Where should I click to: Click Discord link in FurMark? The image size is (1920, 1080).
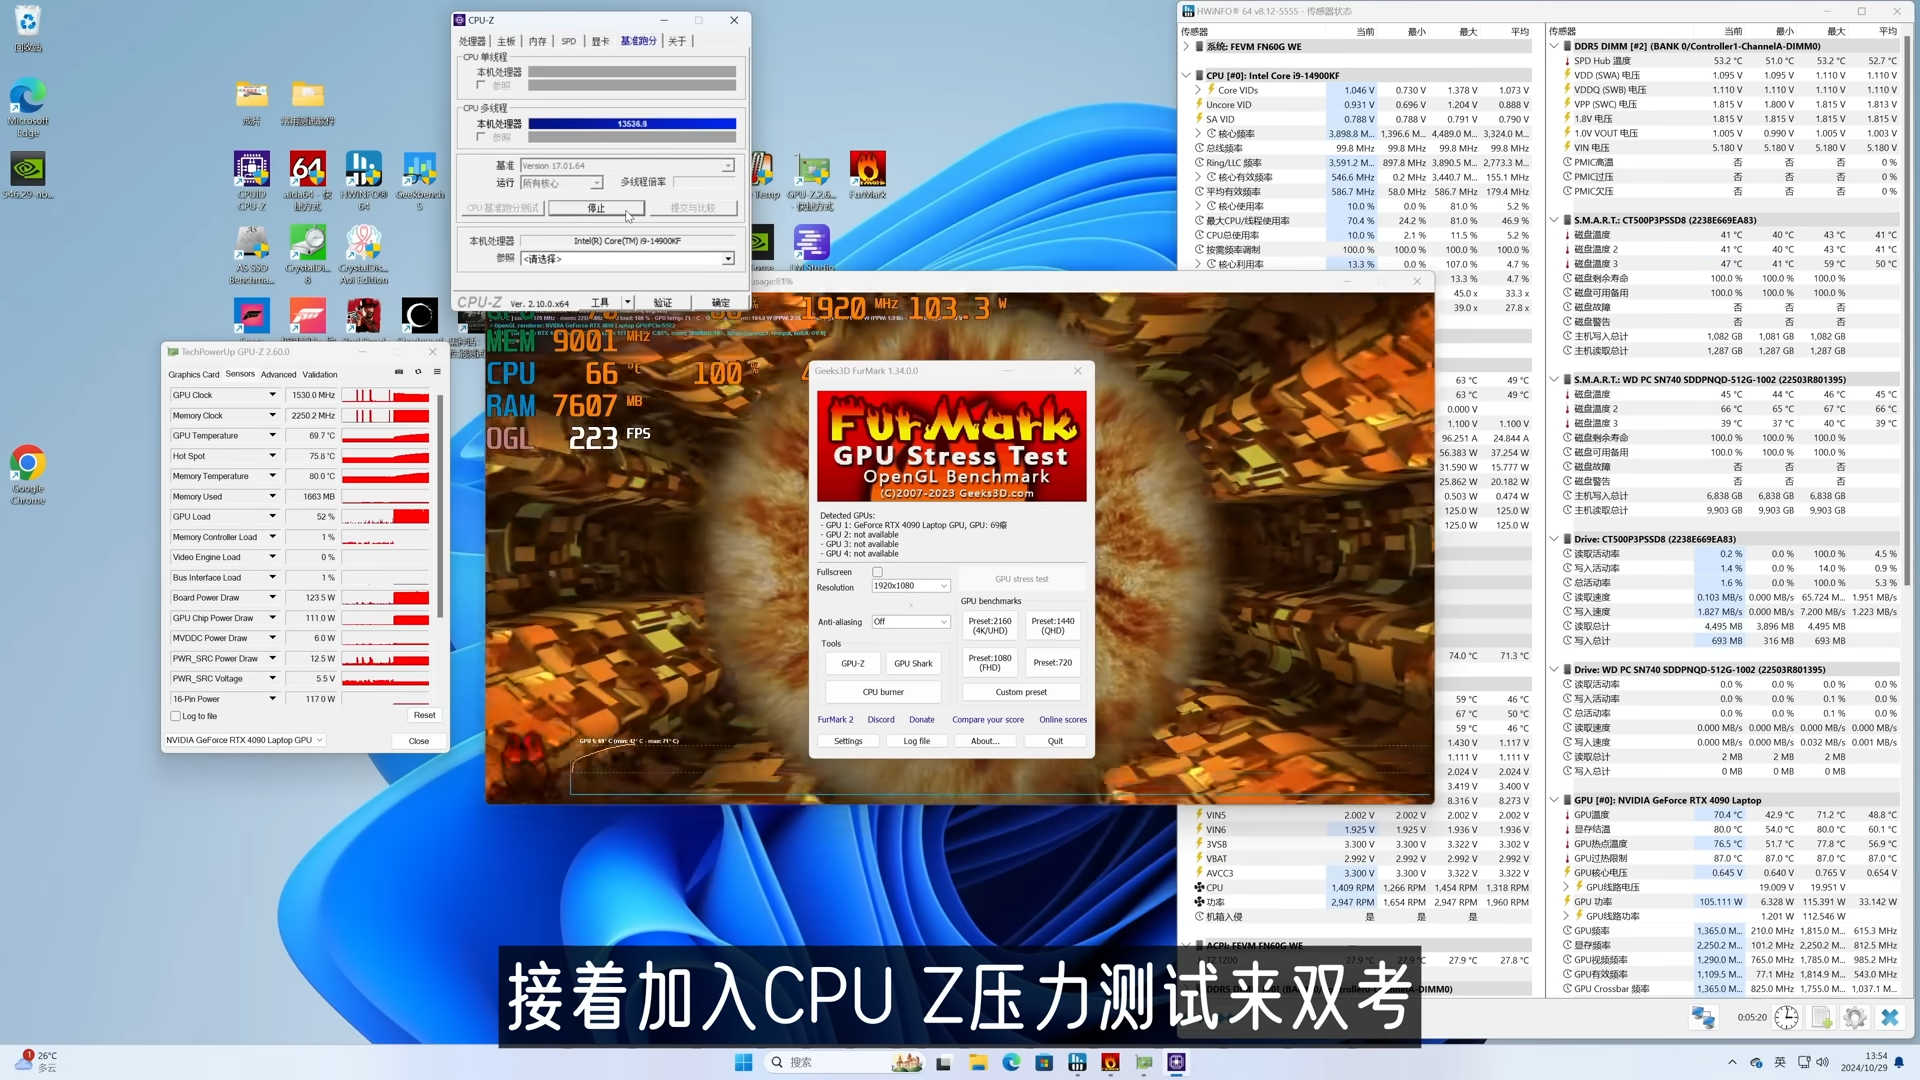(x=881, y=720)
